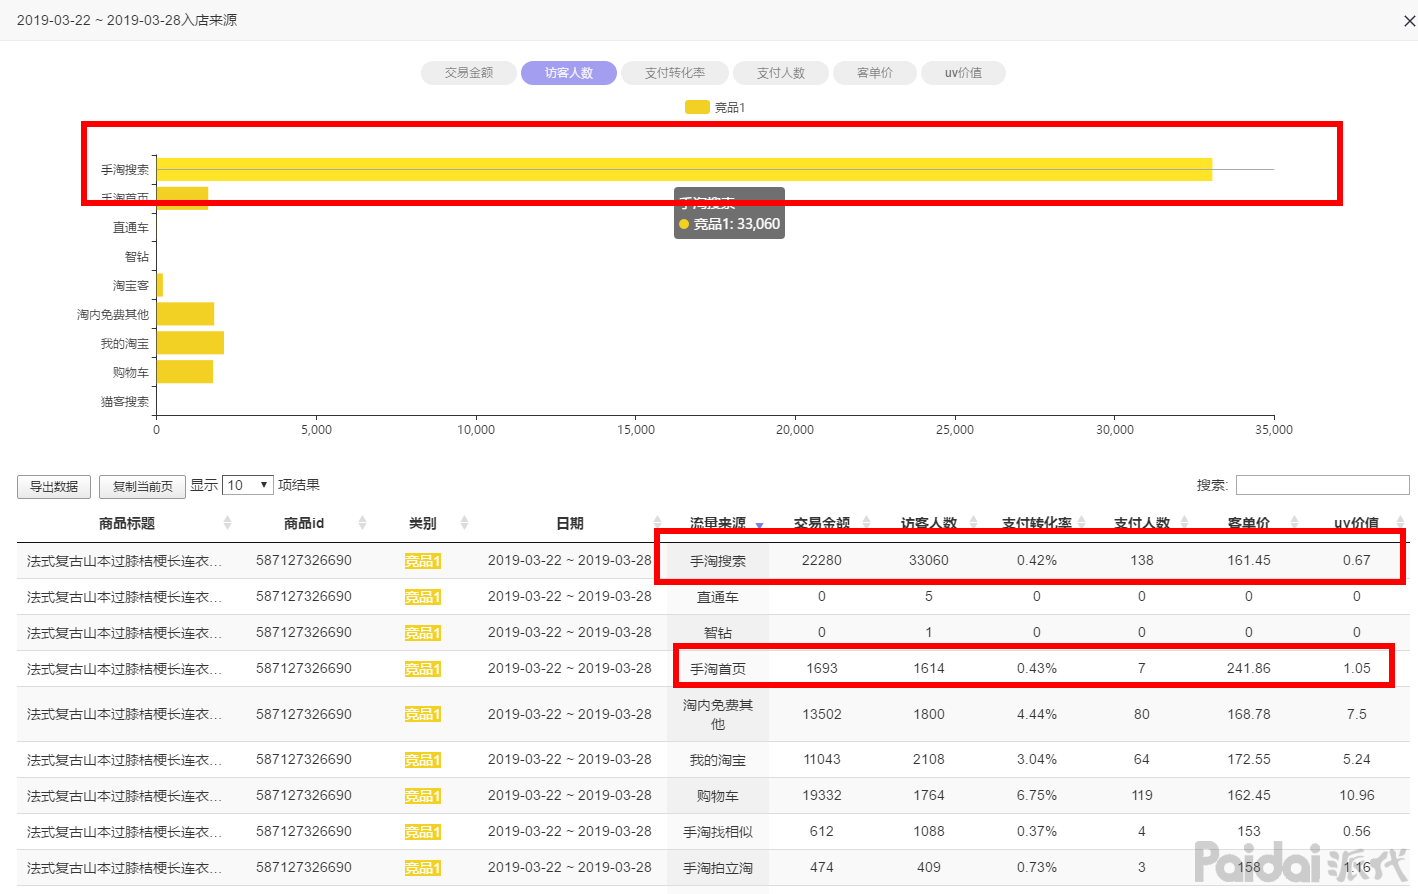Select the 4.44% conversion rate cell

1037,714
